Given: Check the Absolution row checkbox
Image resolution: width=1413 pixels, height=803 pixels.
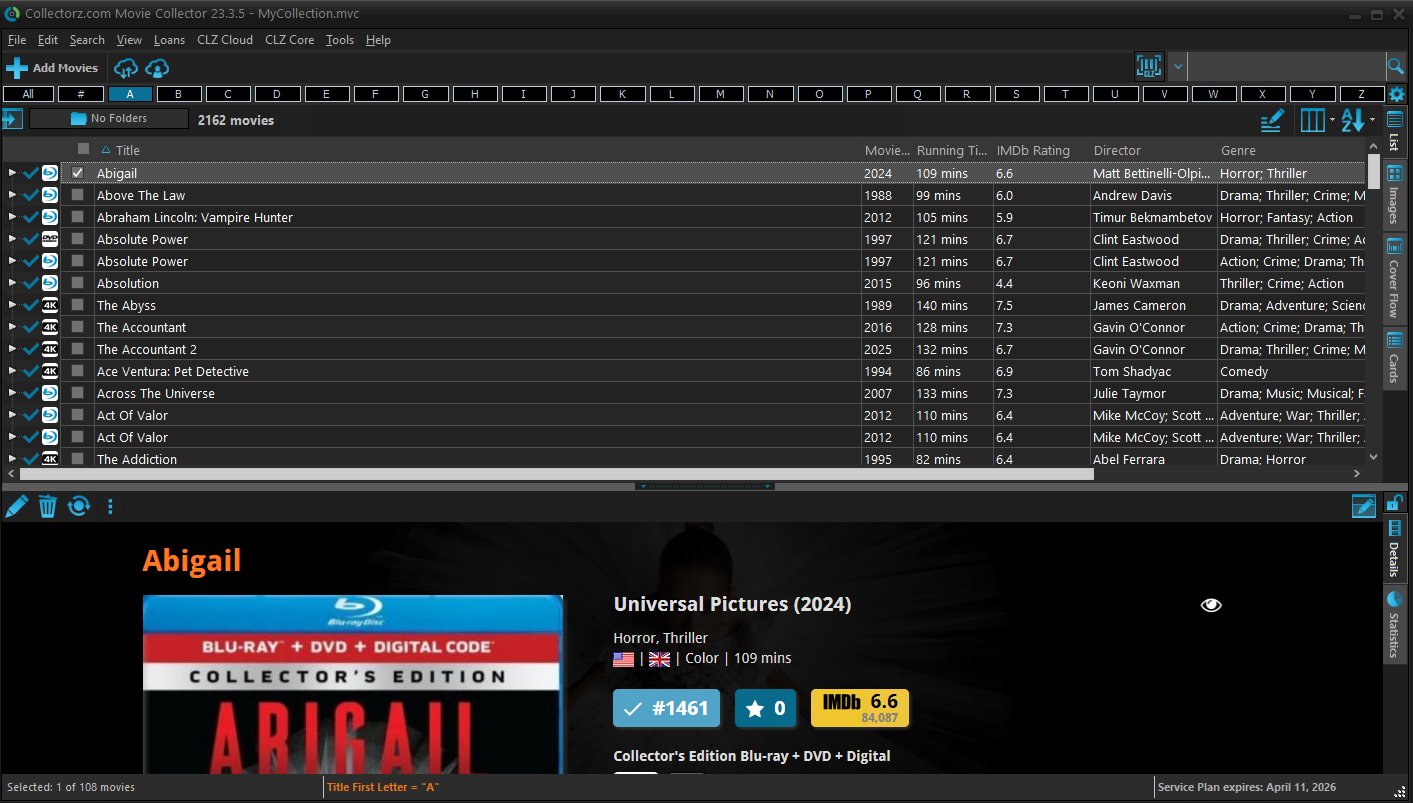Looking at the screenshot, I should pos(78,283).
